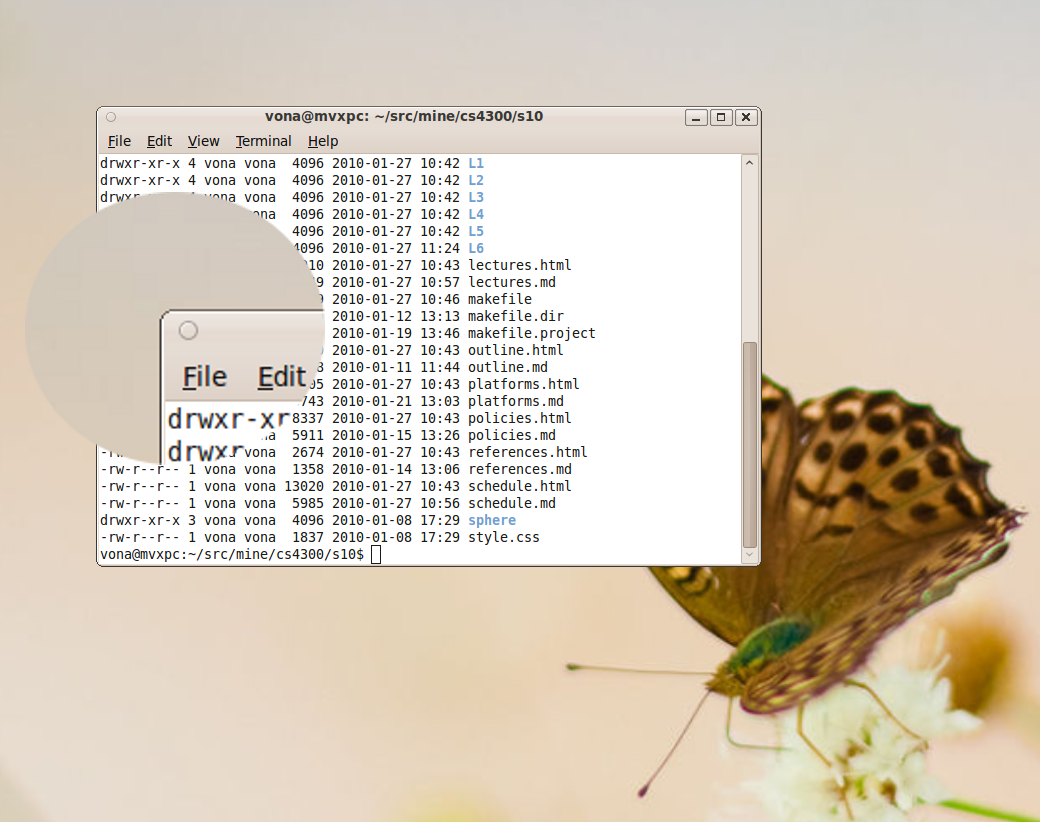Click the cursor at the shell prompt
This screenshot has height=822, width=1040.
[376, 554]
